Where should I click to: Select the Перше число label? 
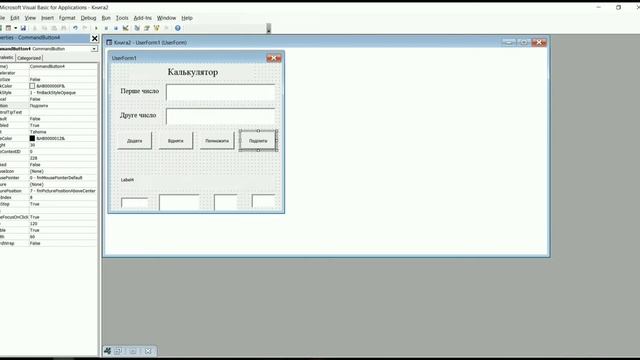140,91
